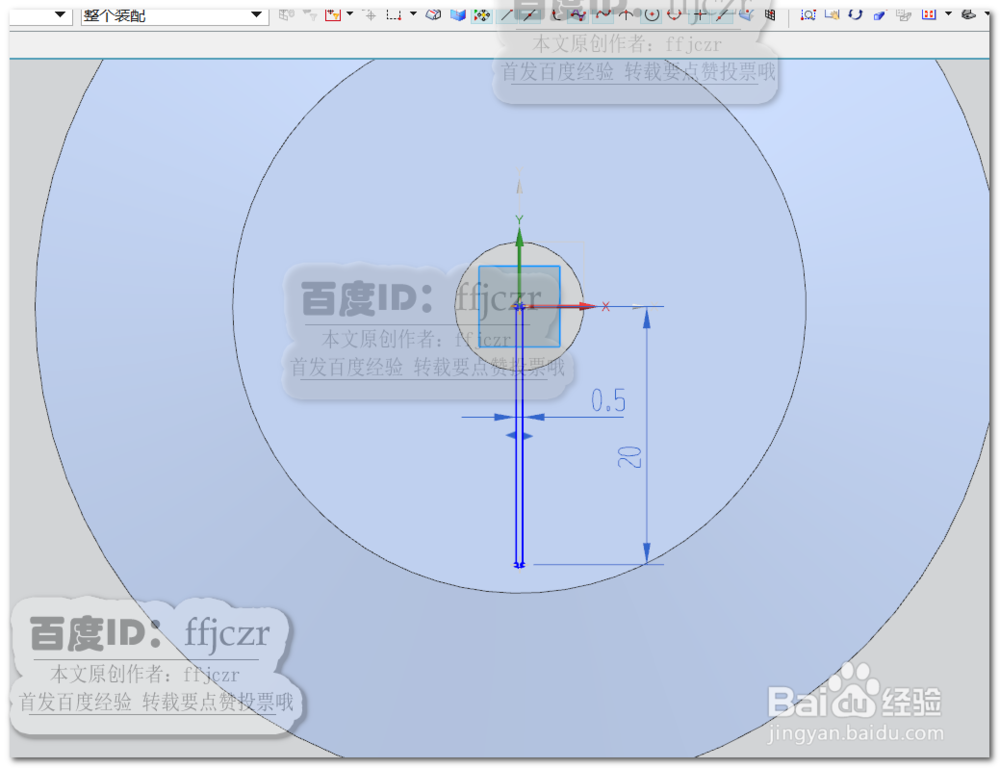1000x768 pixels.
Task: Expand the leftmost type filter dropdown arrow
Action: coord(60,14)
